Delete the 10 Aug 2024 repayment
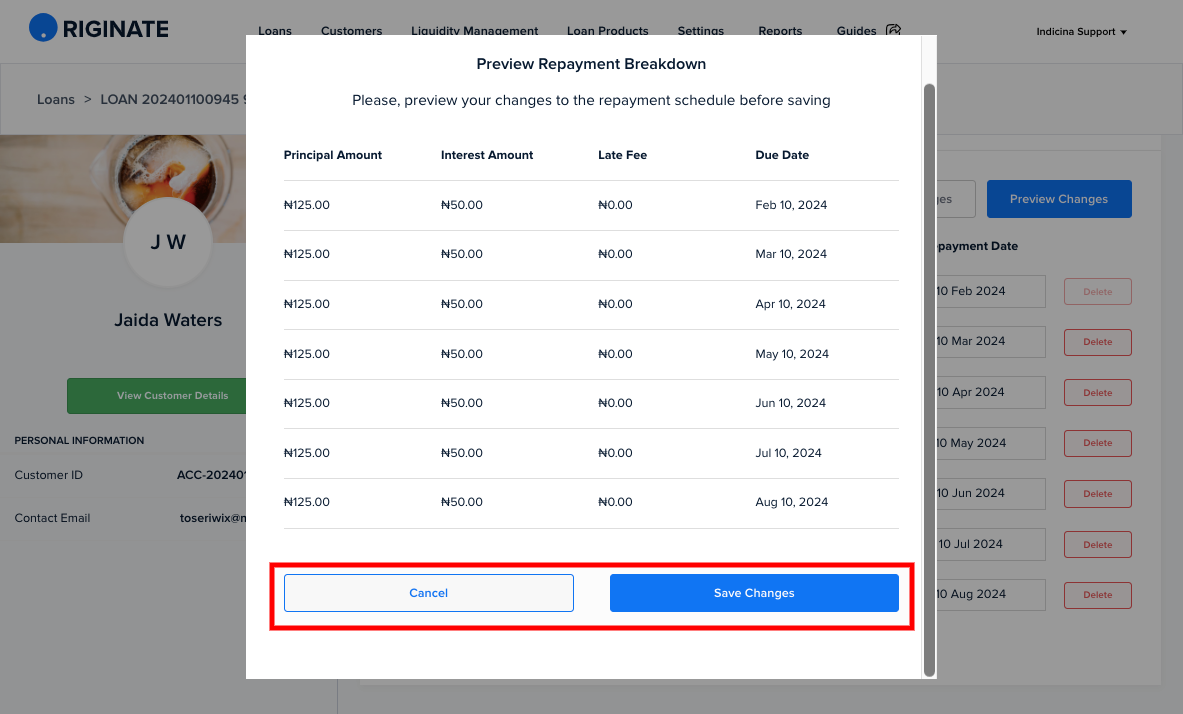Viewport: 1183px width, 714px height. [1098, 595]
